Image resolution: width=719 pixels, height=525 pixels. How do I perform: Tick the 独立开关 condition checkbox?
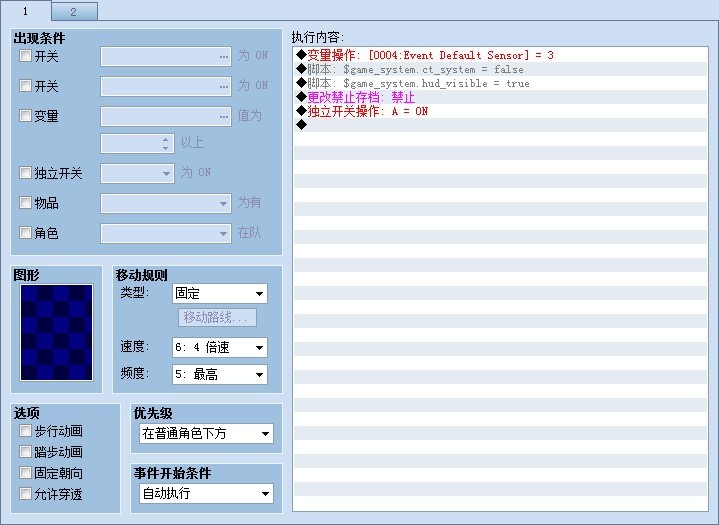(25, 173)
